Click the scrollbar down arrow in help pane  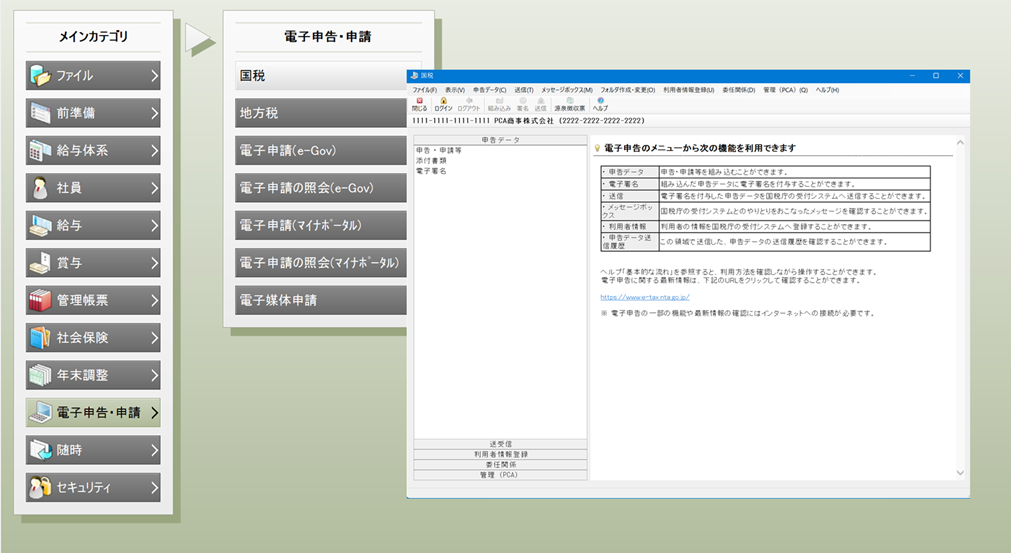[960, 473]
